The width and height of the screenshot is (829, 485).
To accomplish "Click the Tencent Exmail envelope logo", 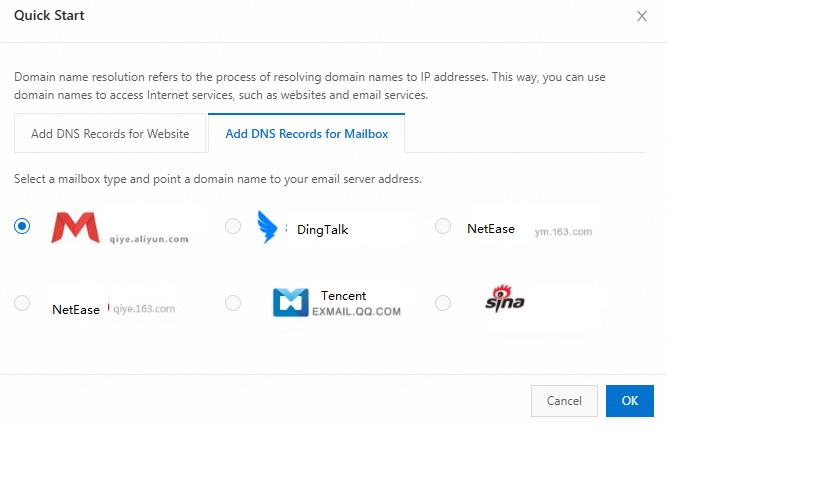I will point(290,302).
